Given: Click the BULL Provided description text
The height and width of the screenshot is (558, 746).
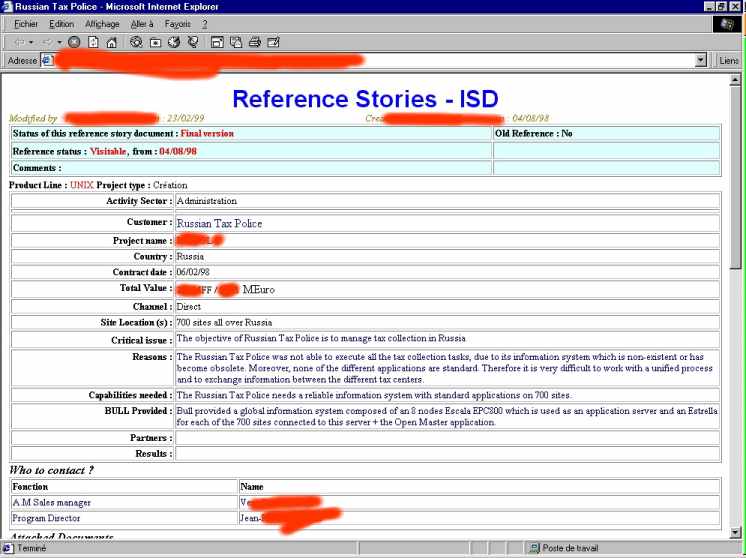Looking at the screenshot, I should [x=447, y=417].
